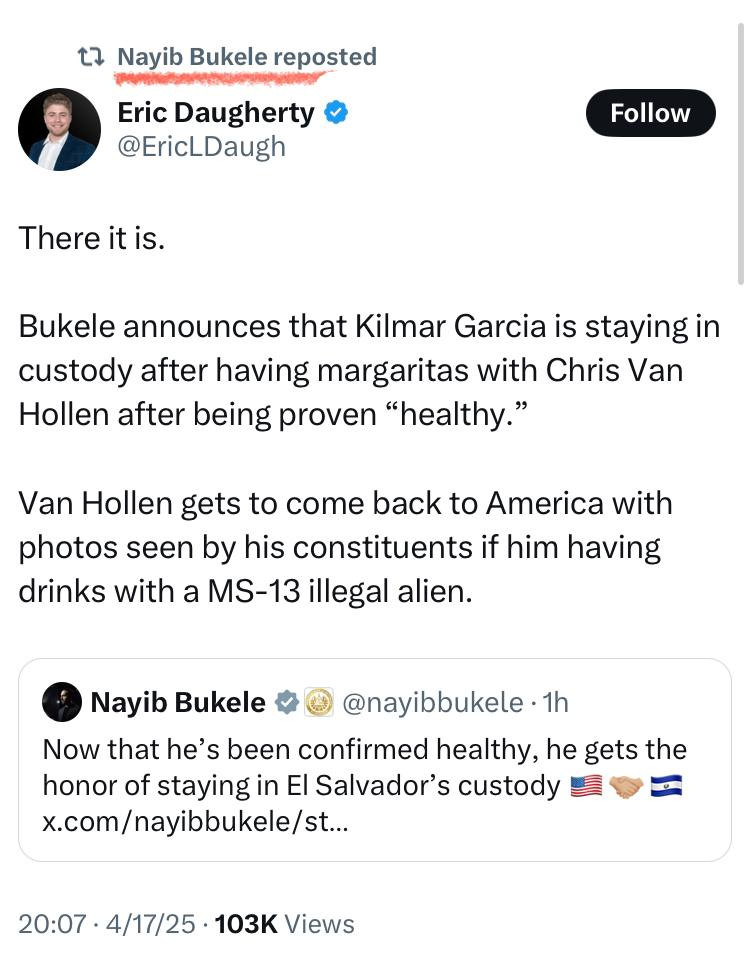The image size is (750, 955).
Task: Click the Eric Daugherty display name
Action: tap(216, 112)
